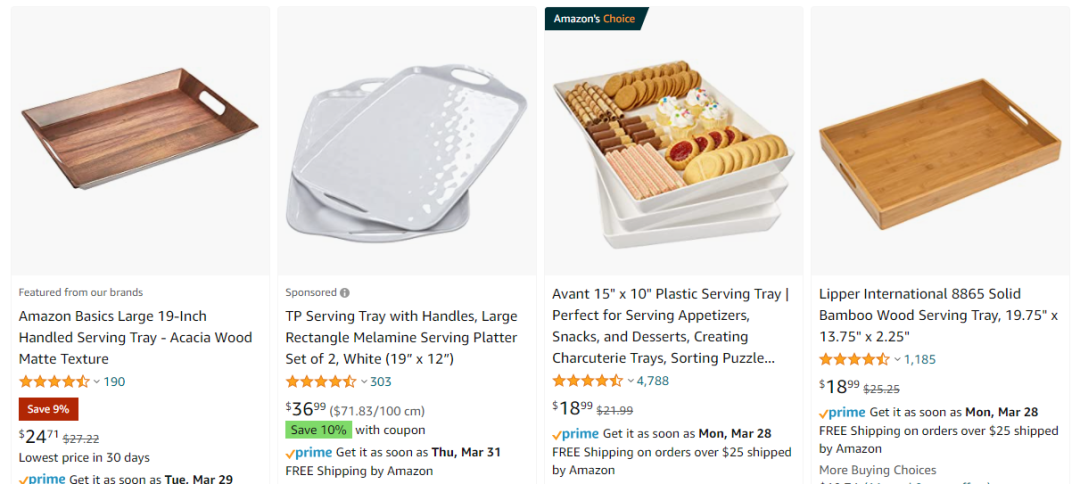This screenshot has height=484, width=1080.
Task: Click the Sponsored info icon
Action: (345, 293)
